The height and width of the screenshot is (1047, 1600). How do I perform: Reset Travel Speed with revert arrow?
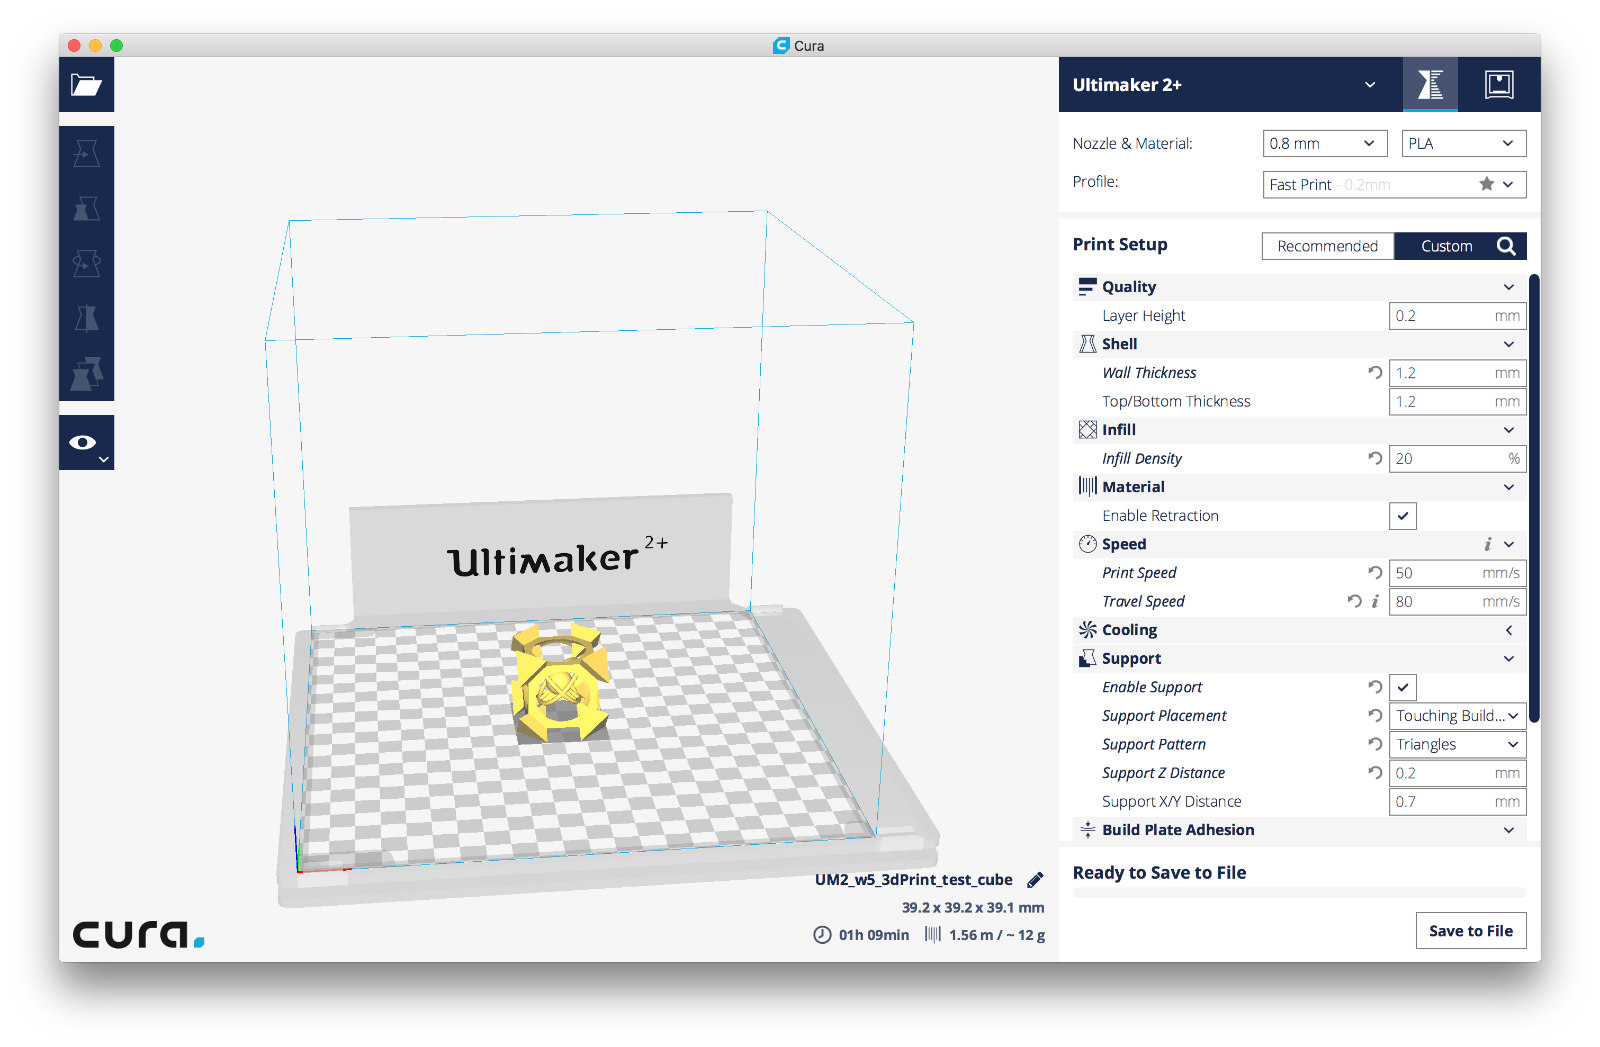click(x=1354, y=601)
